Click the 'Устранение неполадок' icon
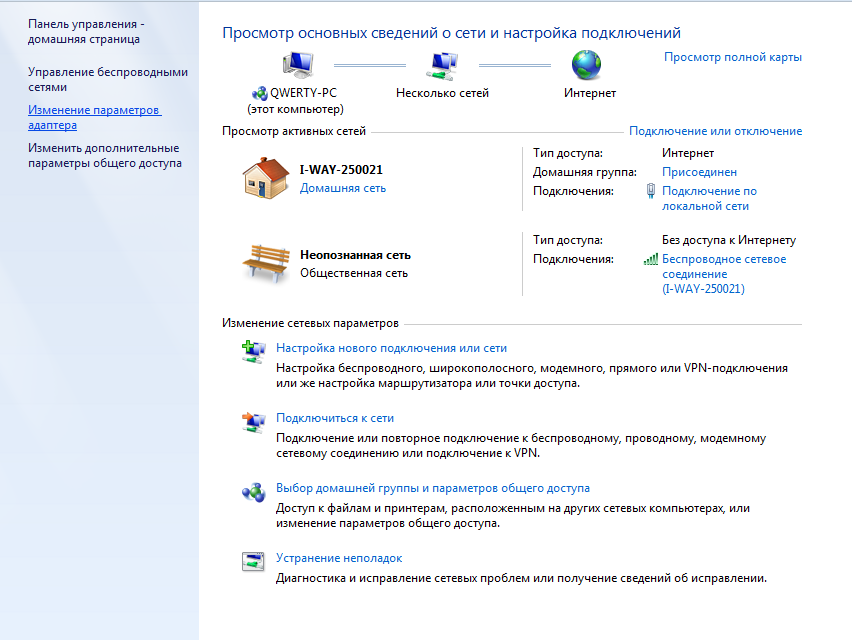The height and width of the screenshot is (640, 852). click(x=253, y=562)
